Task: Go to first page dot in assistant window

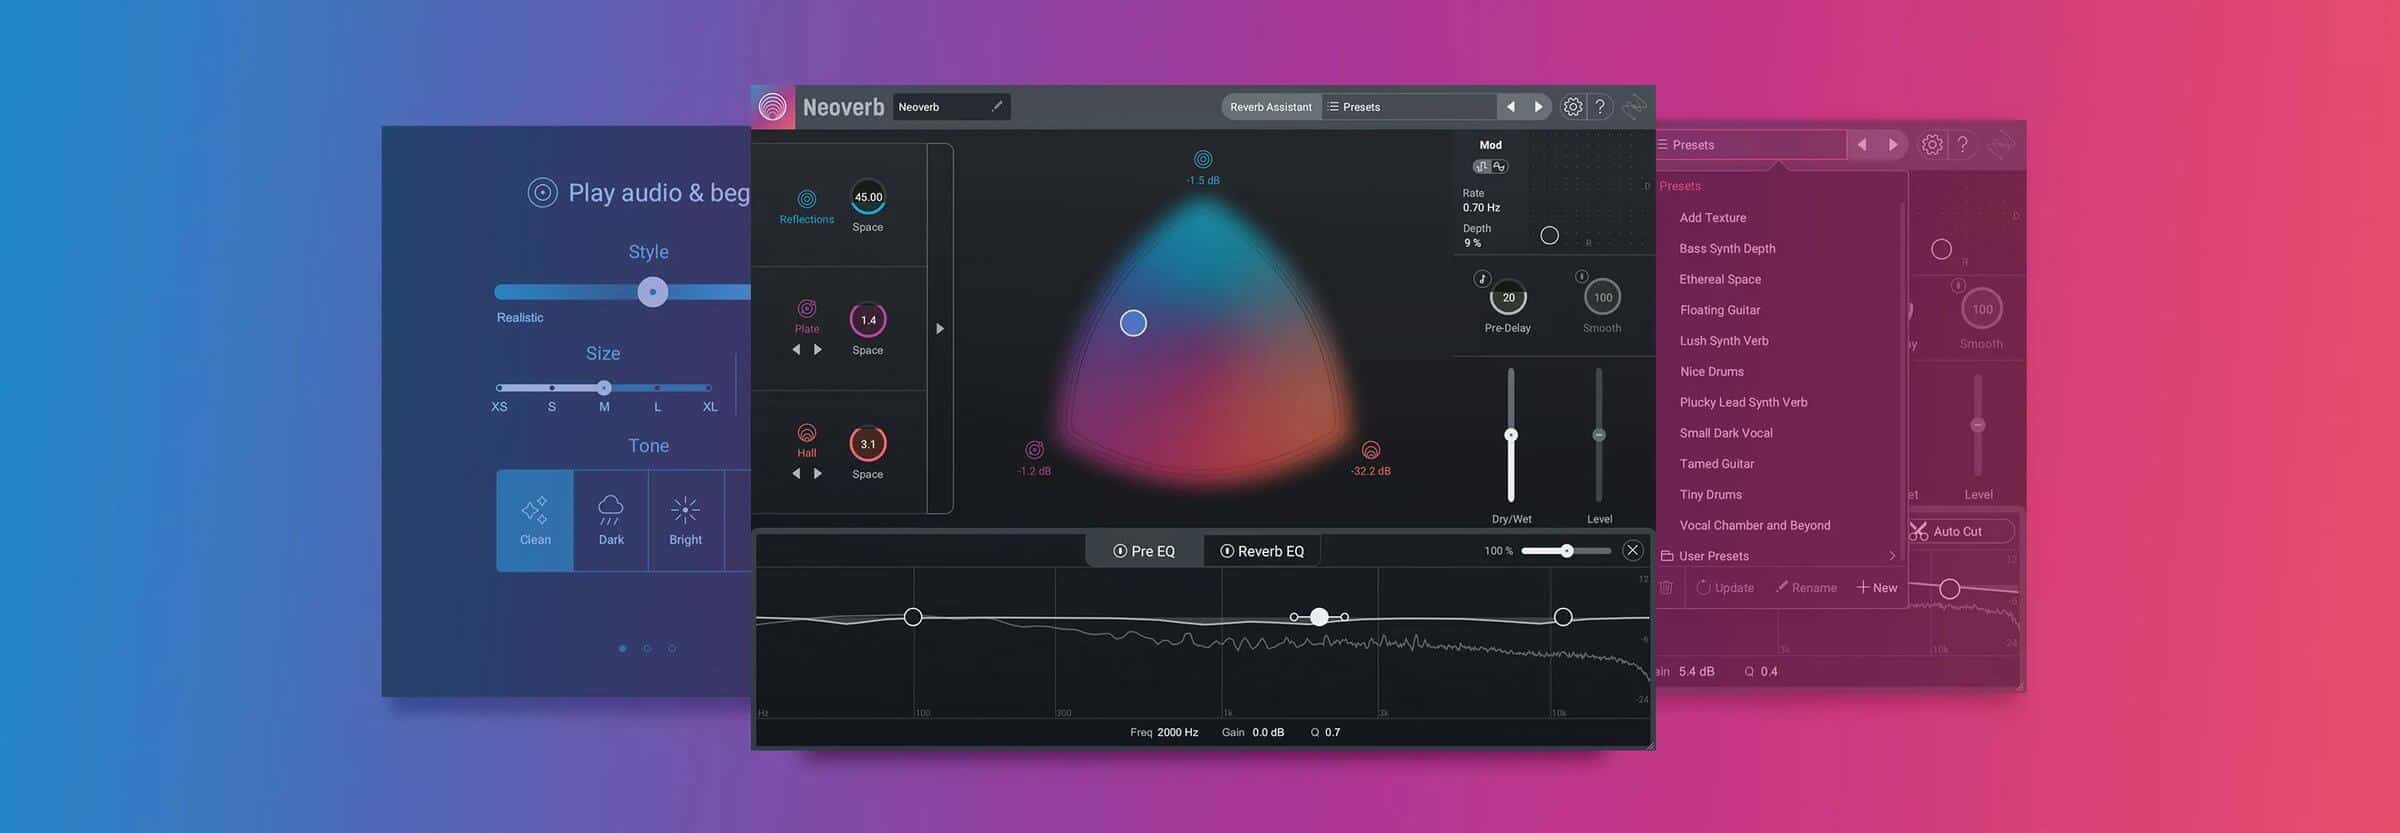Action: tap(622, 648)
